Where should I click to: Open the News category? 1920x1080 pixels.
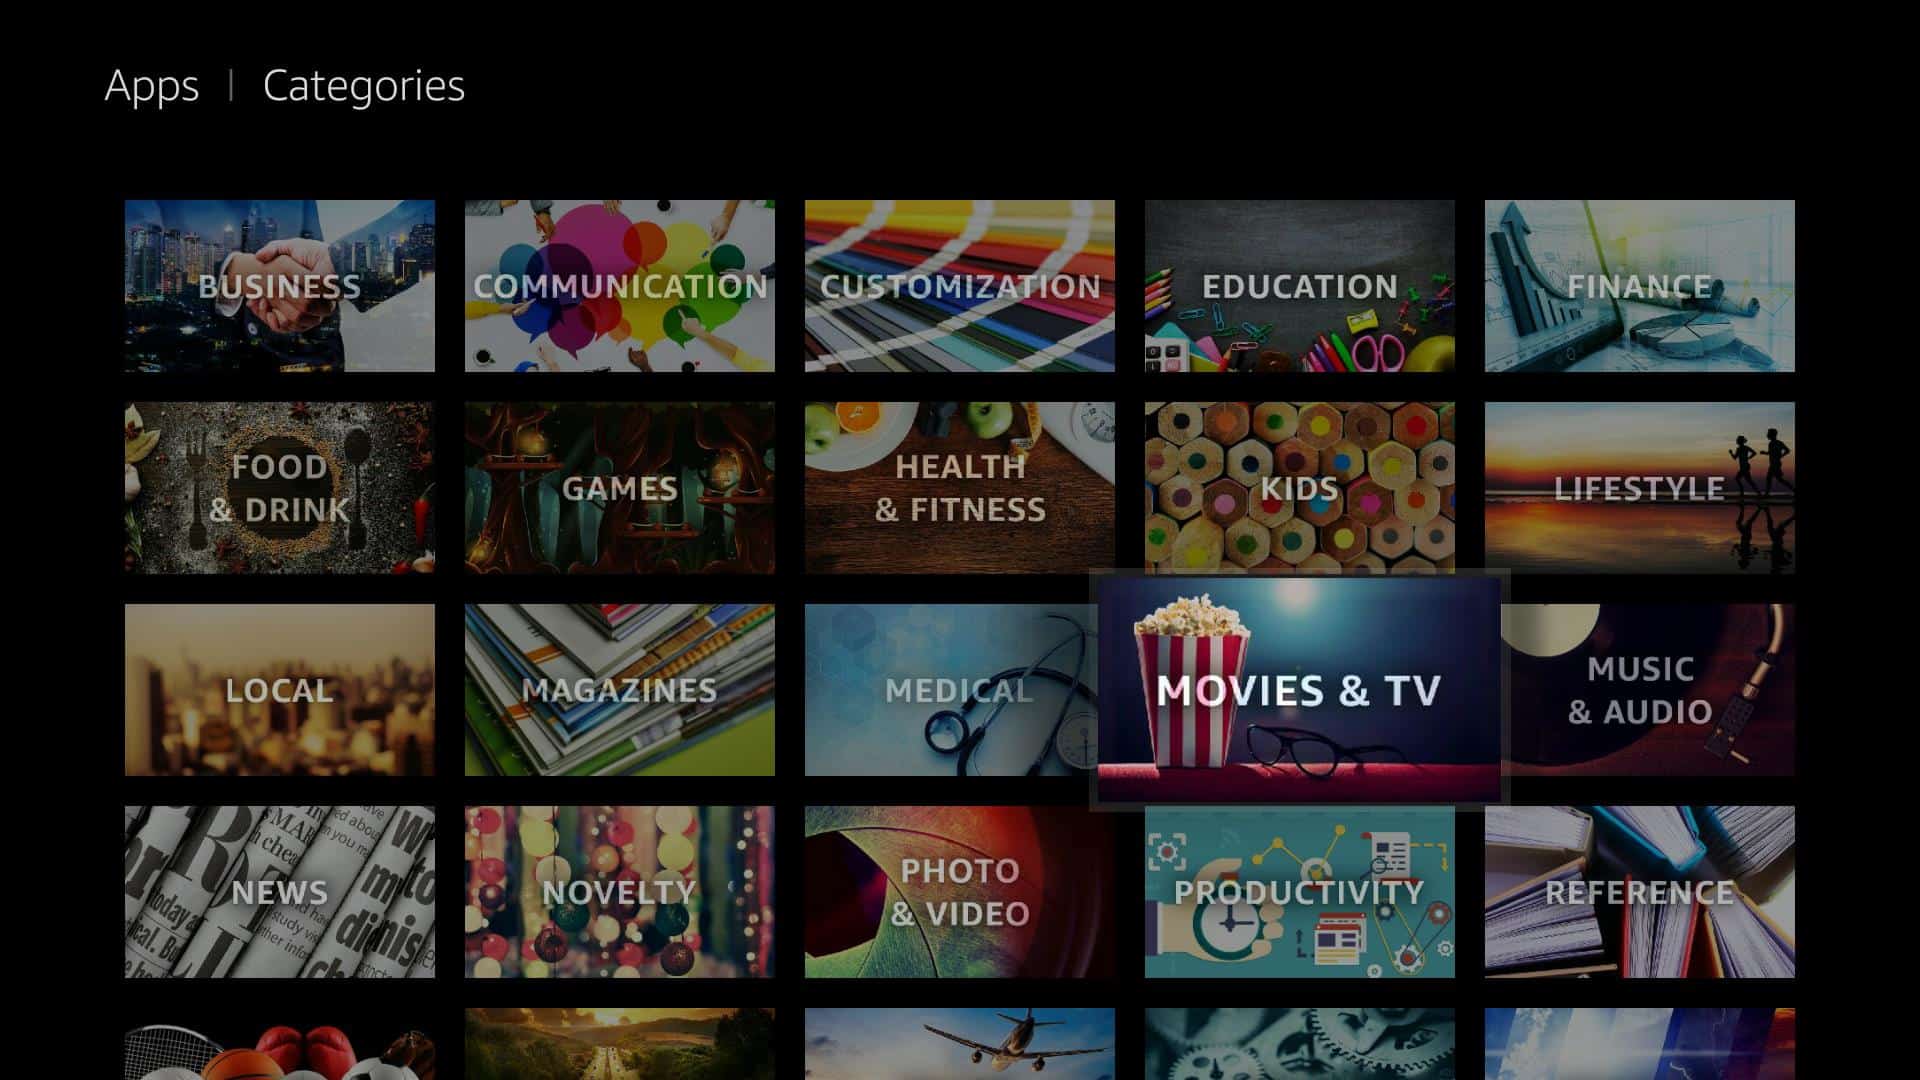tap(278, 891)
